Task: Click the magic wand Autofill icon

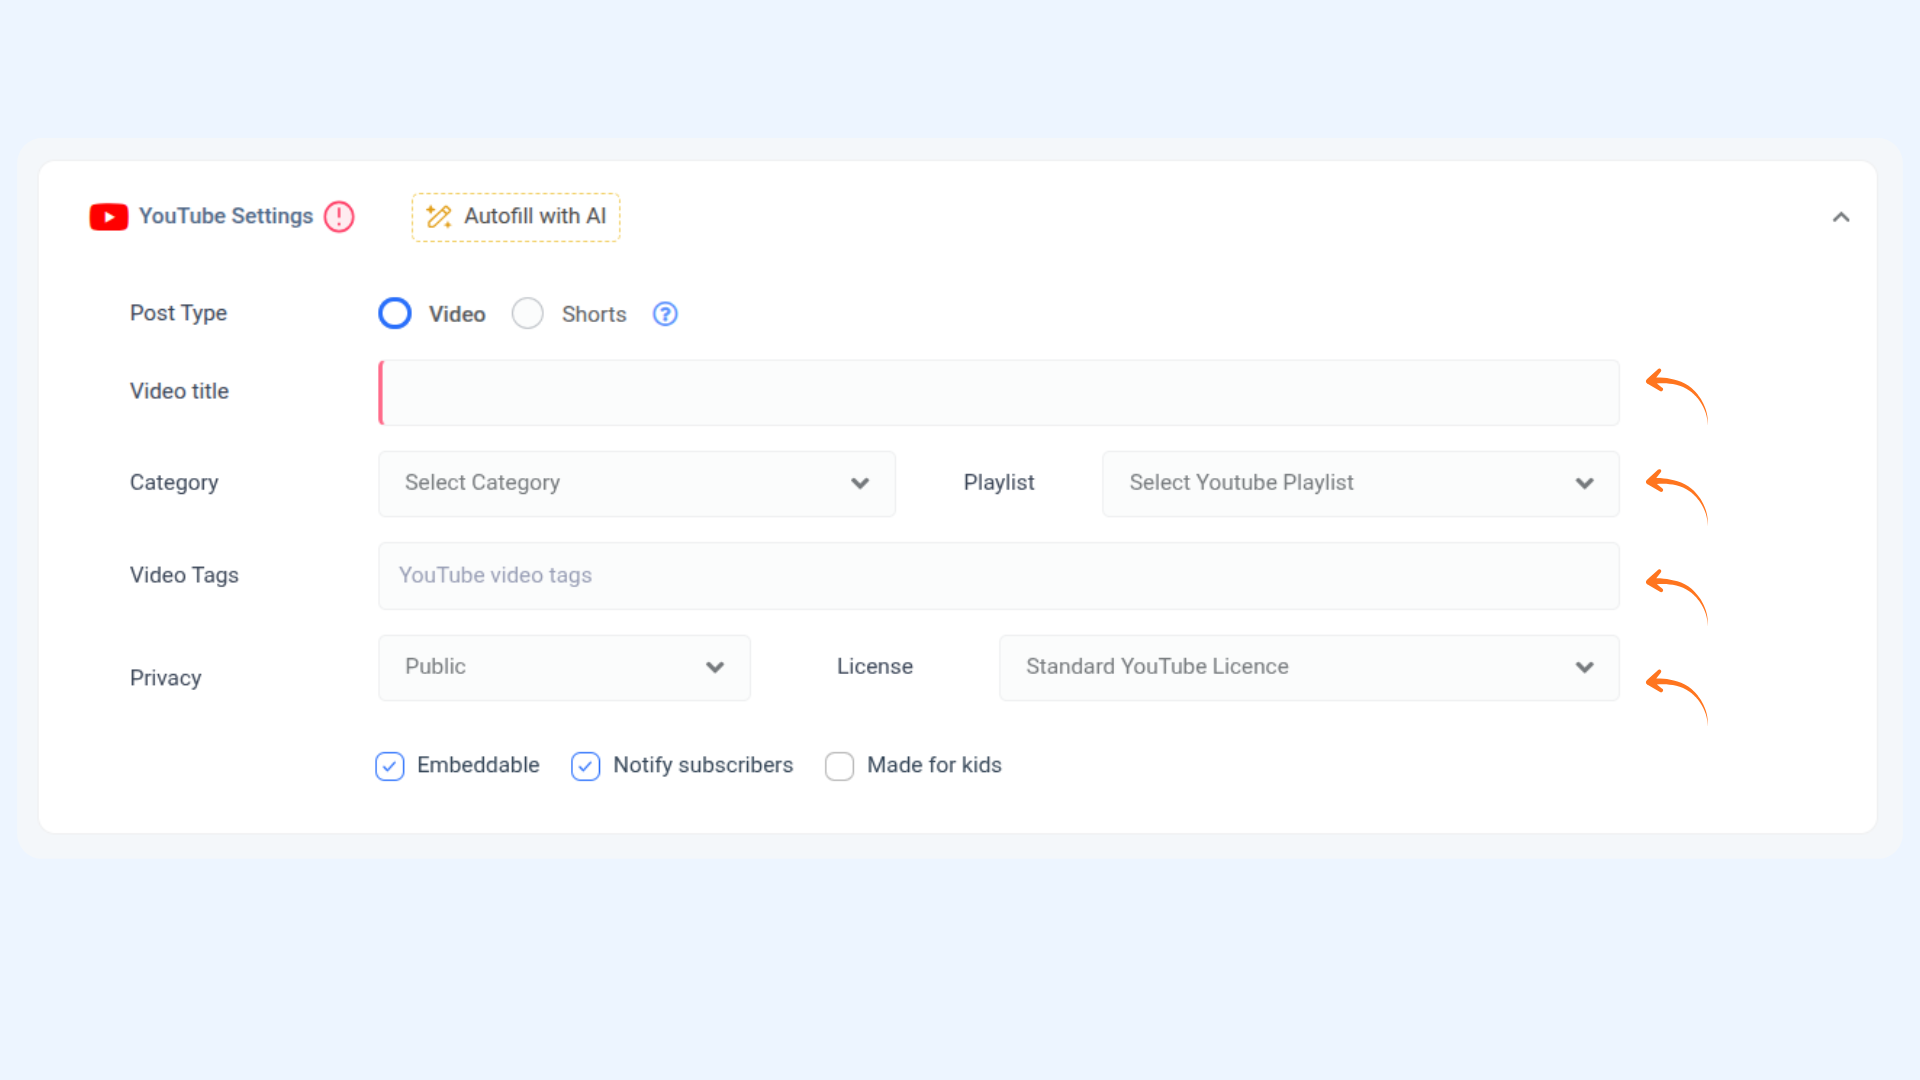Action: pos(439,217)
